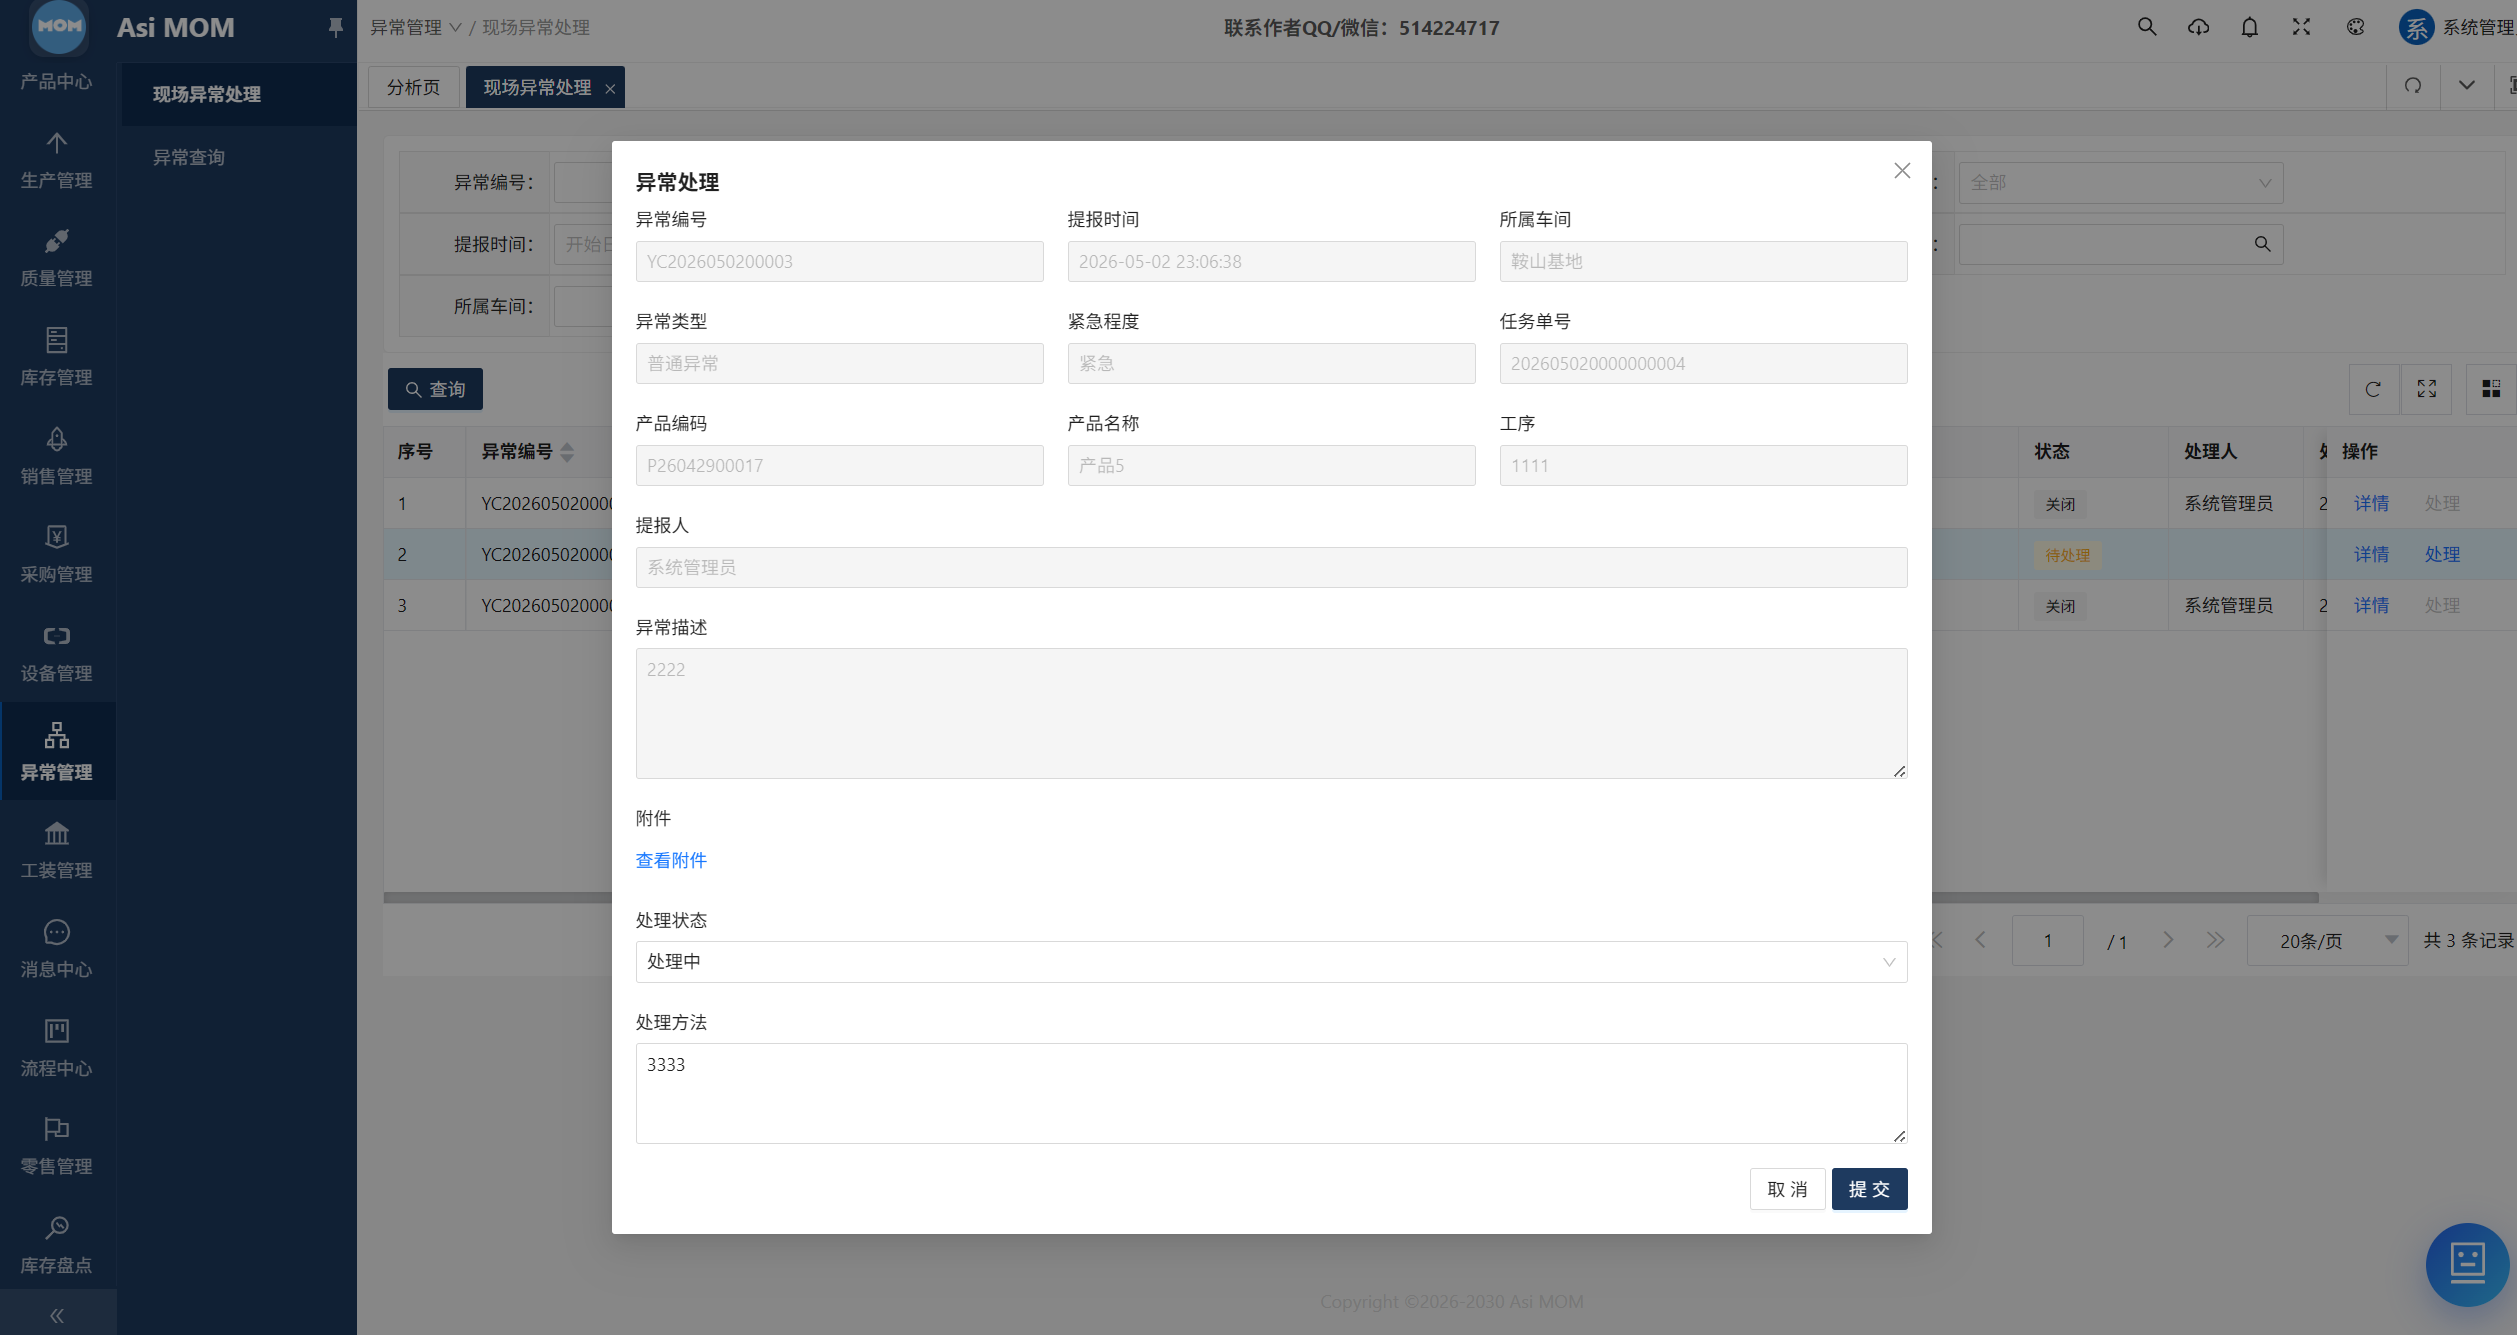Open floating chat assistant icon
Screen dimensions: 2517x1335
[2467, 1264]
